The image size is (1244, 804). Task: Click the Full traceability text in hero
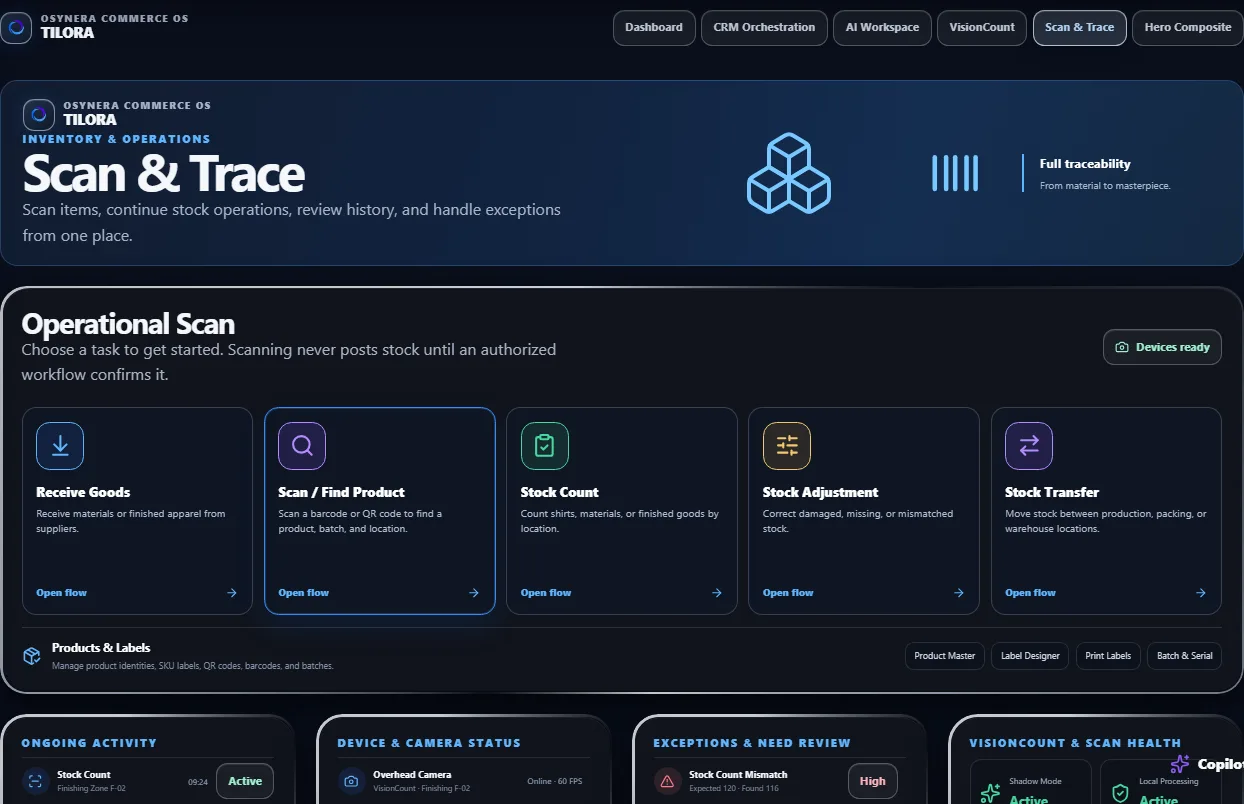[1085, 164]
